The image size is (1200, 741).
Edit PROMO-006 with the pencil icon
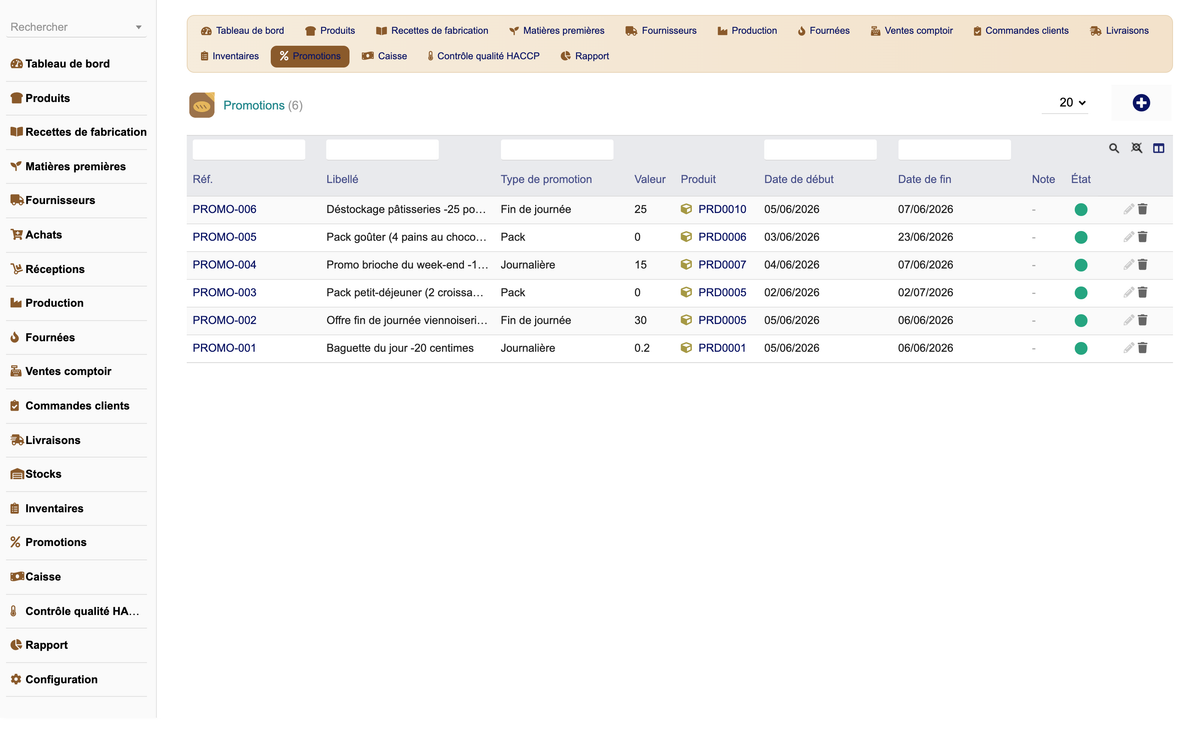1128,209
